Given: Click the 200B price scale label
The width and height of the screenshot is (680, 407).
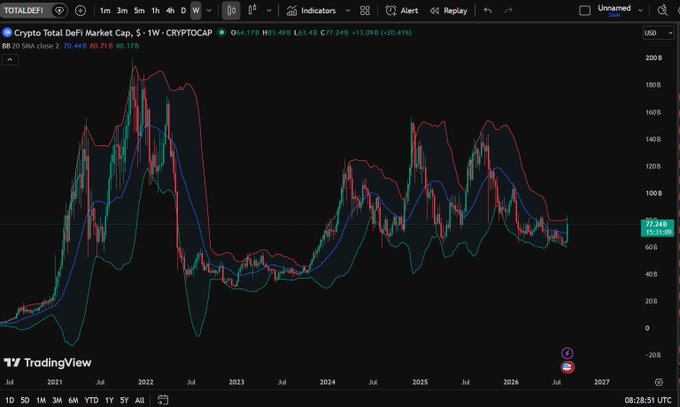Looking at the screenshot, I should (654, 58).
